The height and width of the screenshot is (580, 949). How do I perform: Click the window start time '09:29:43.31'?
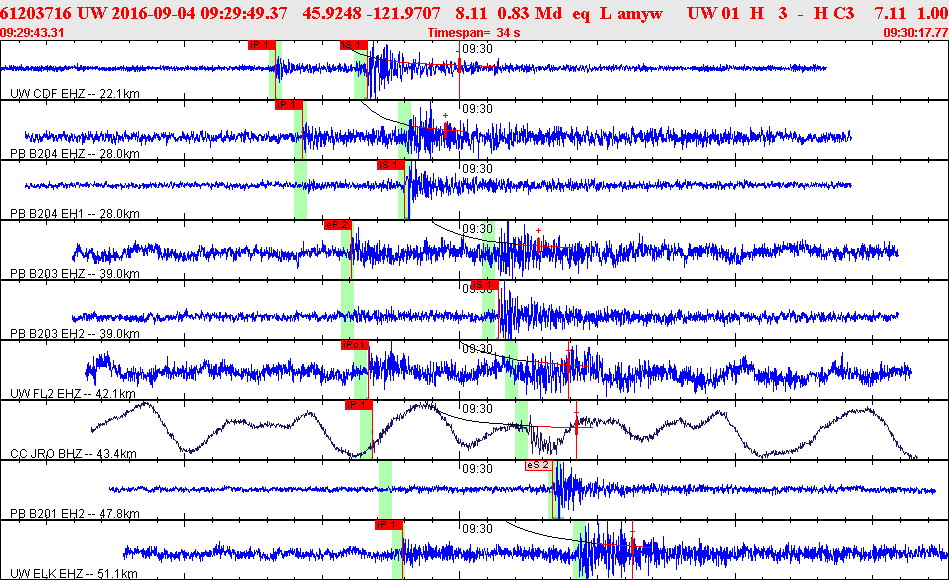coord(32,33)
